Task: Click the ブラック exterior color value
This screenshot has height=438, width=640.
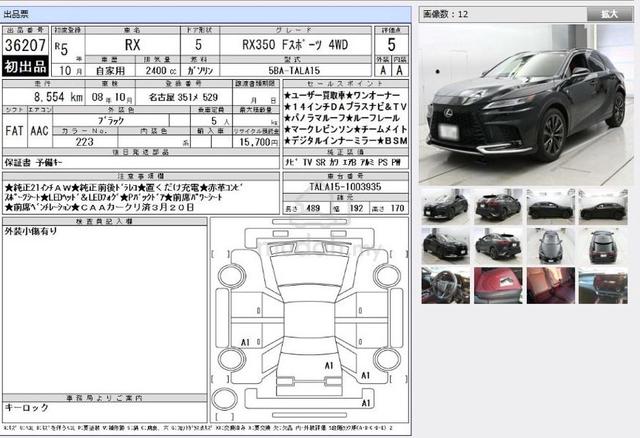Action: [111, 121]
